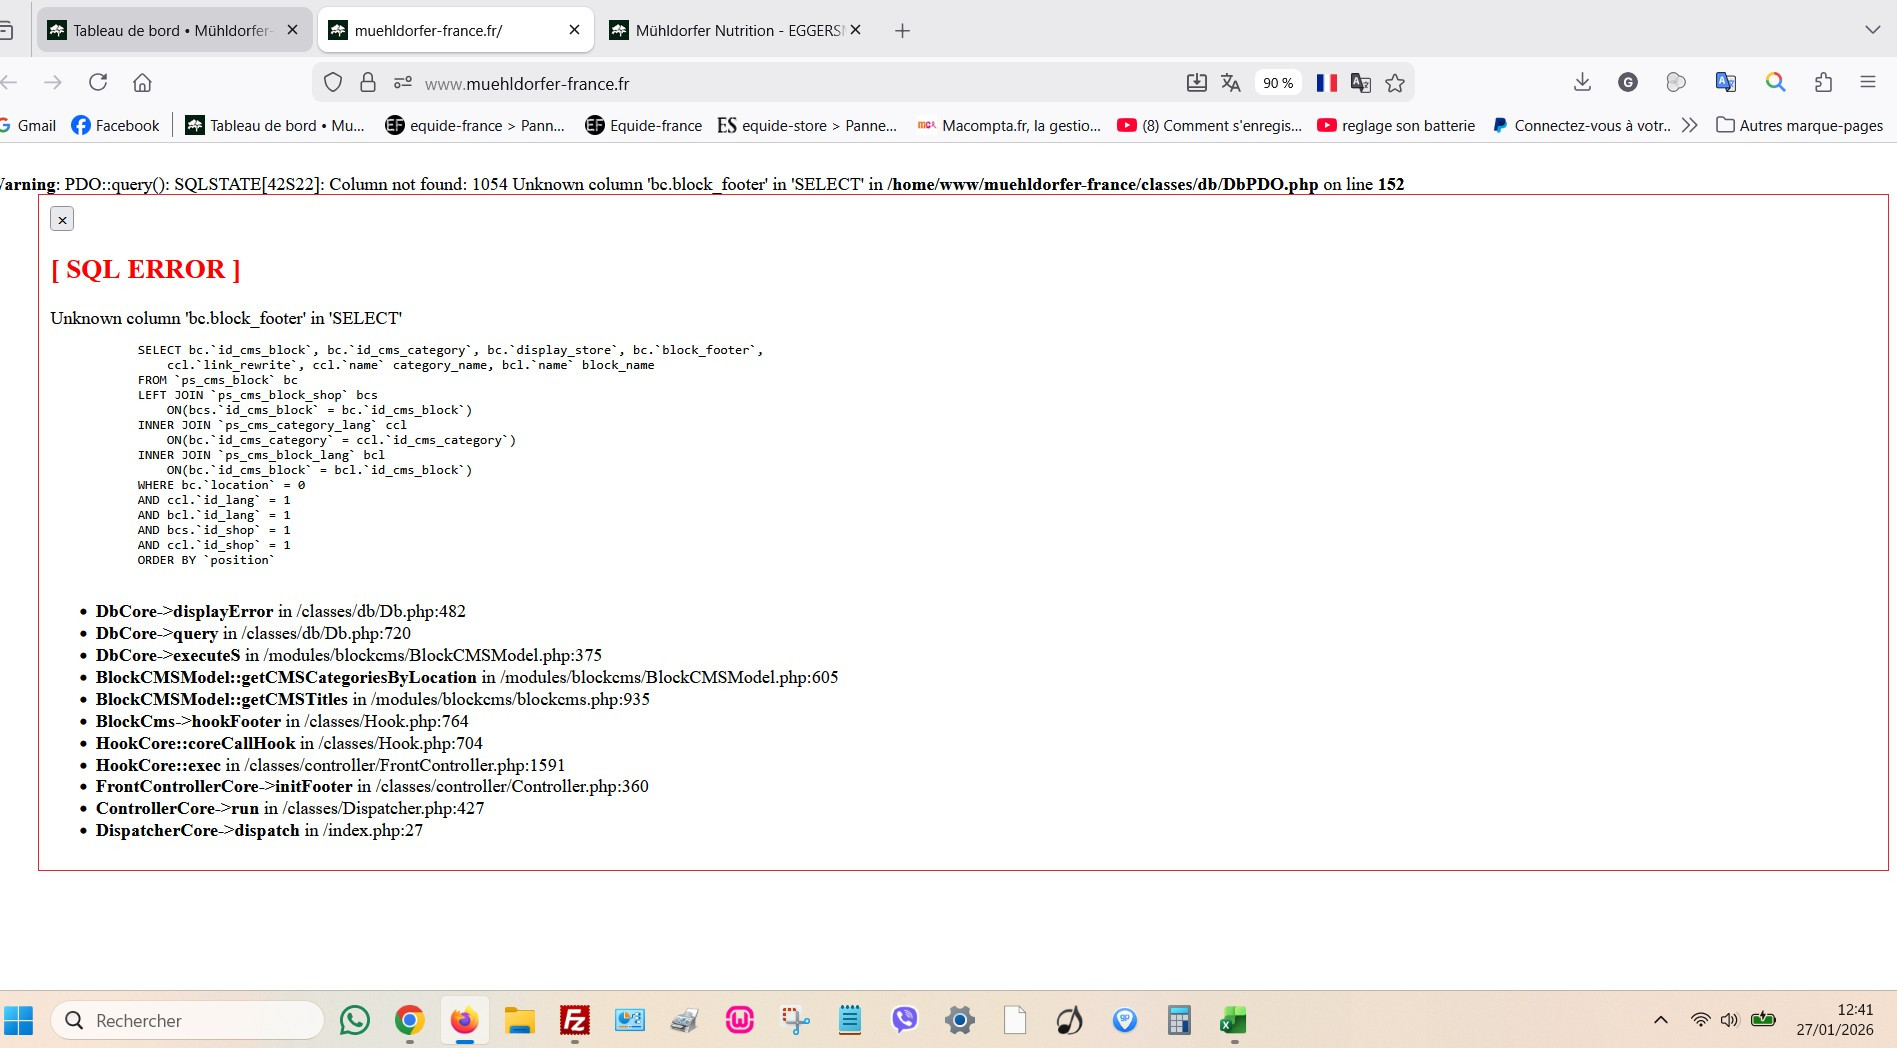The height and width of the screenshot is (1048, 1897).
Task: Close the SQL error box
Action: [62, 219]
